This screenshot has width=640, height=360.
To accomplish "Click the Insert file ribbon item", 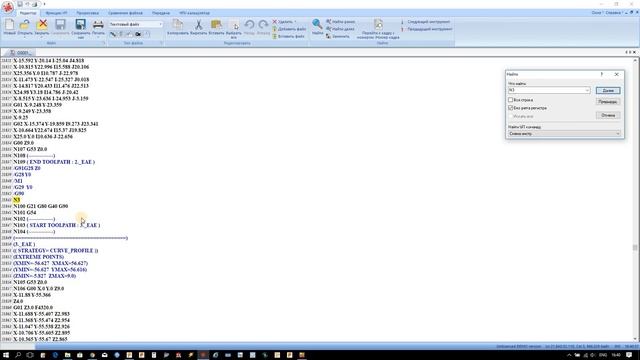I will (288, 36).
